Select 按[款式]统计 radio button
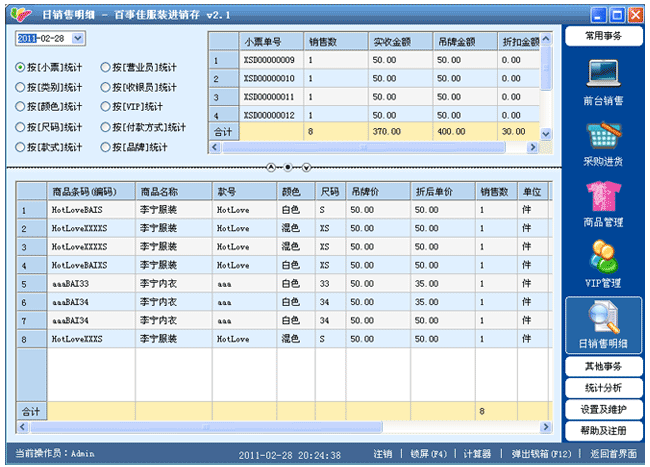 point(19,147)
